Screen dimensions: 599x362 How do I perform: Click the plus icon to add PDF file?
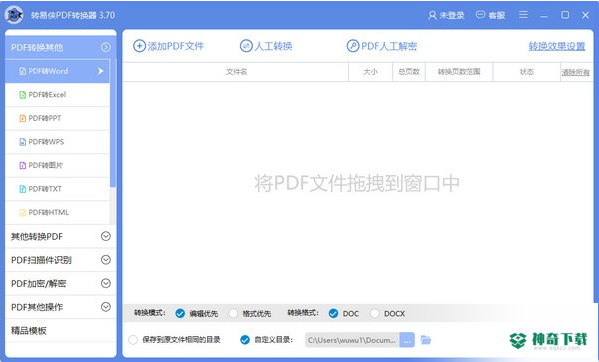139,46
